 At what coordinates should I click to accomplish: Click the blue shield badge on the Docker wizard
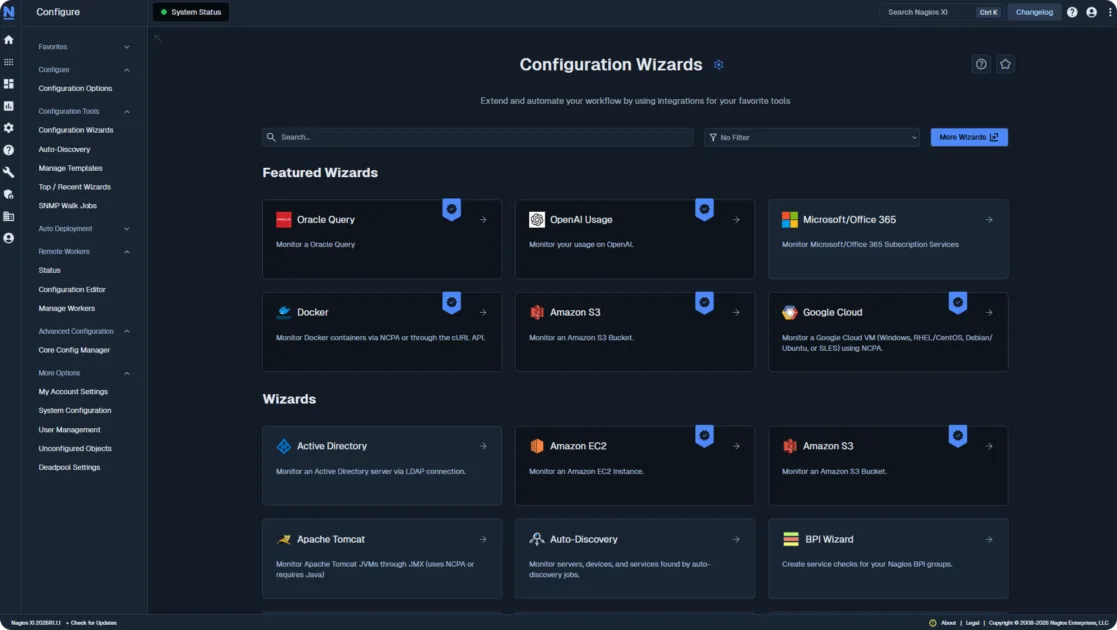click(x=452, y=301)
